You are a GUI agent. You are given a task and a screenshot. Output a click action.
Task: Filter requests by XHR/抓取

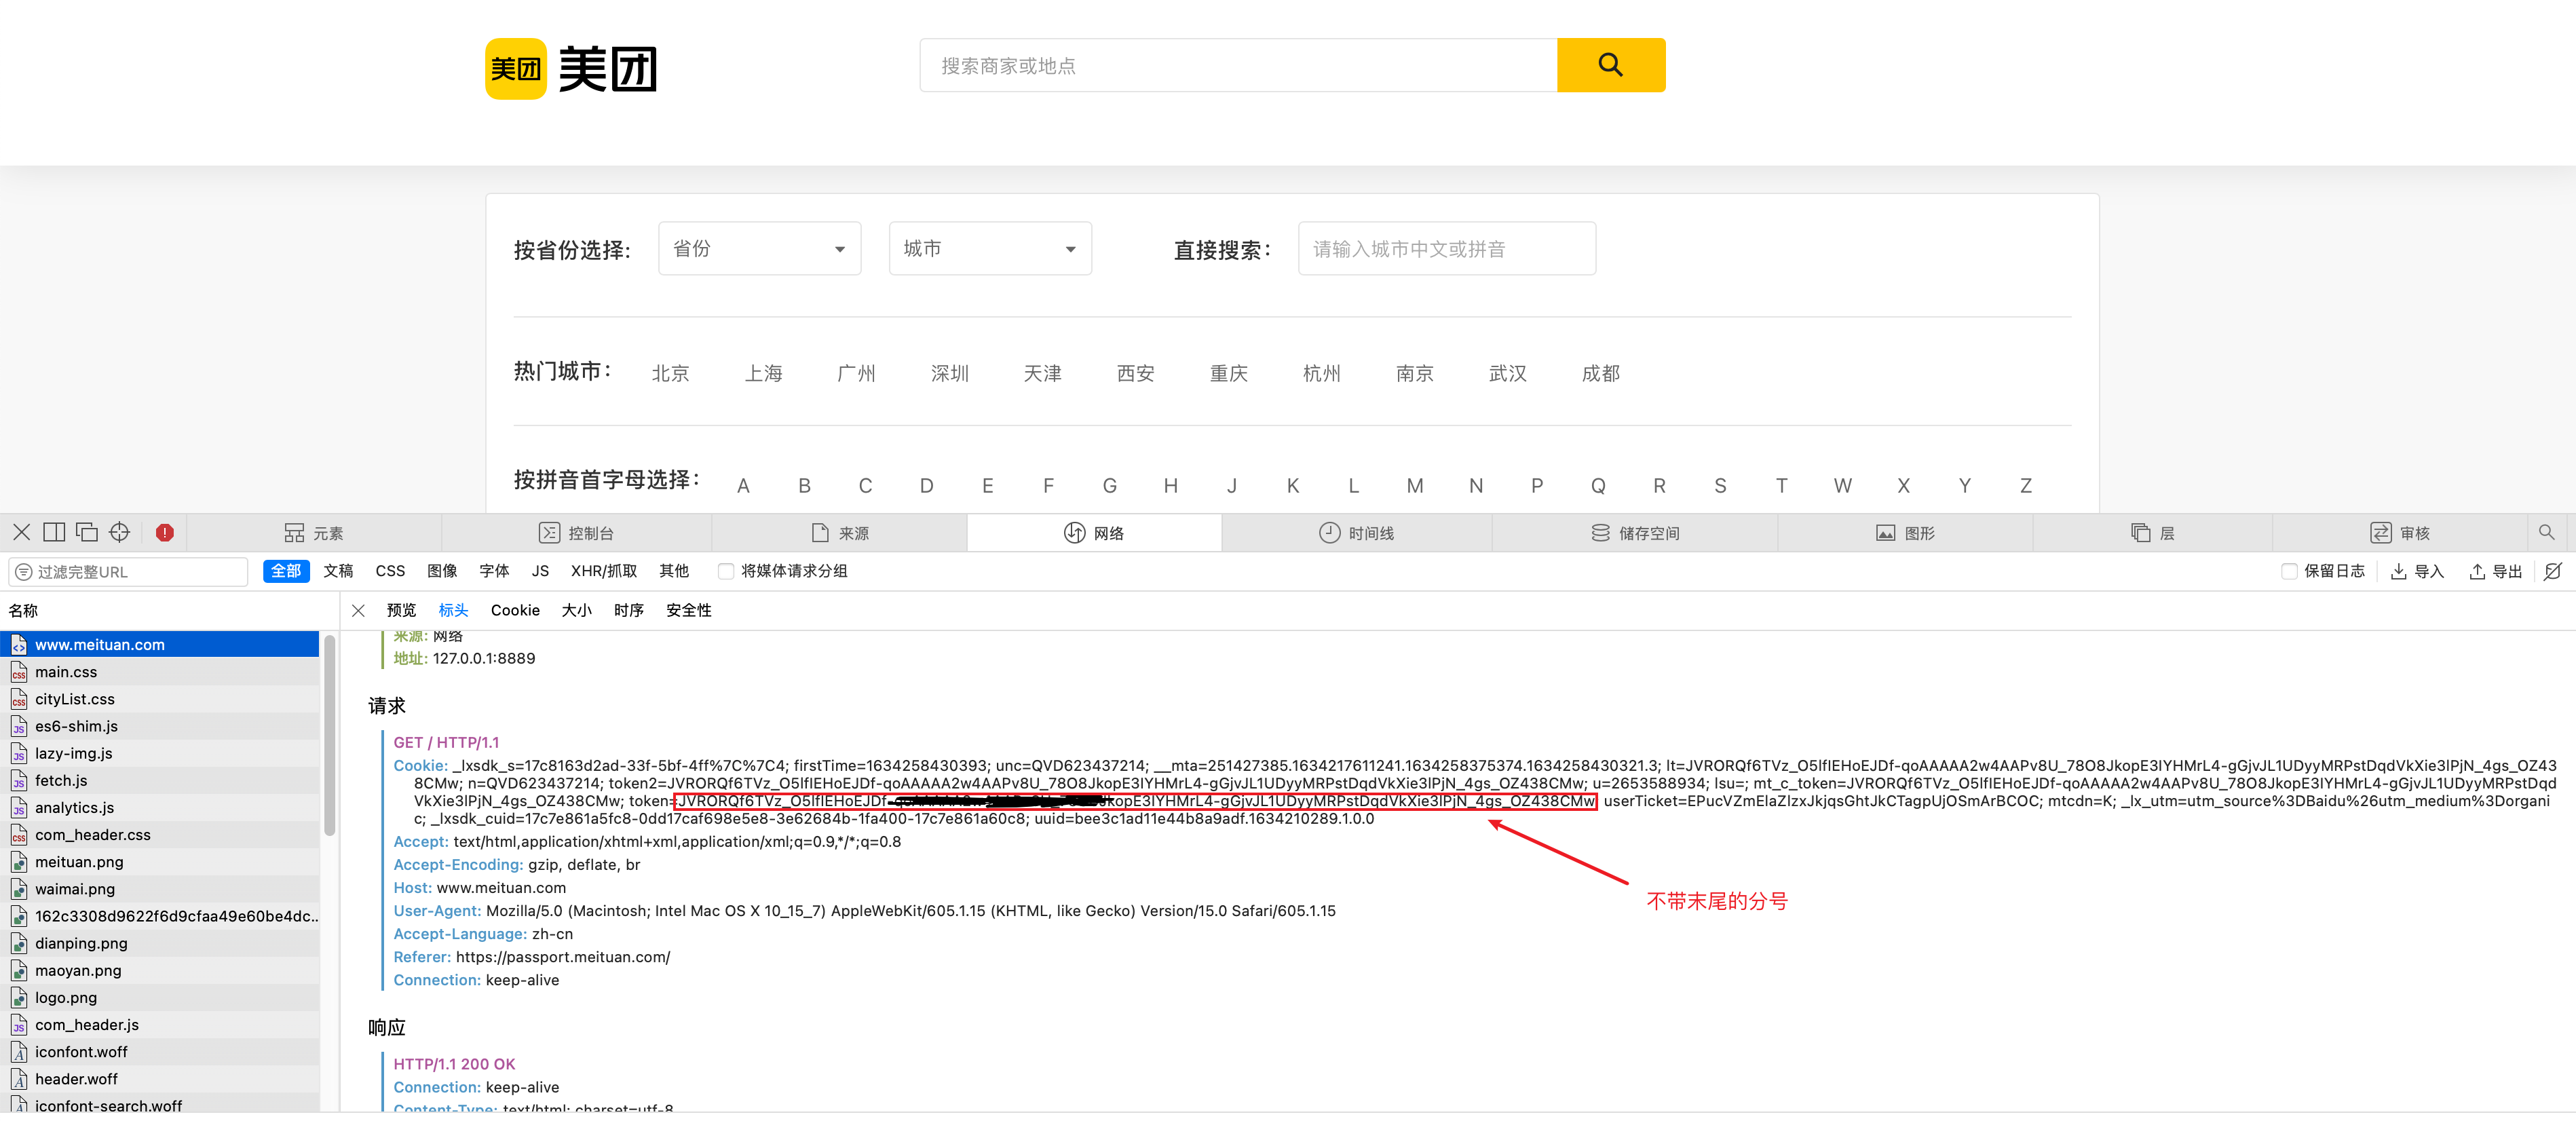click(604, 571)
